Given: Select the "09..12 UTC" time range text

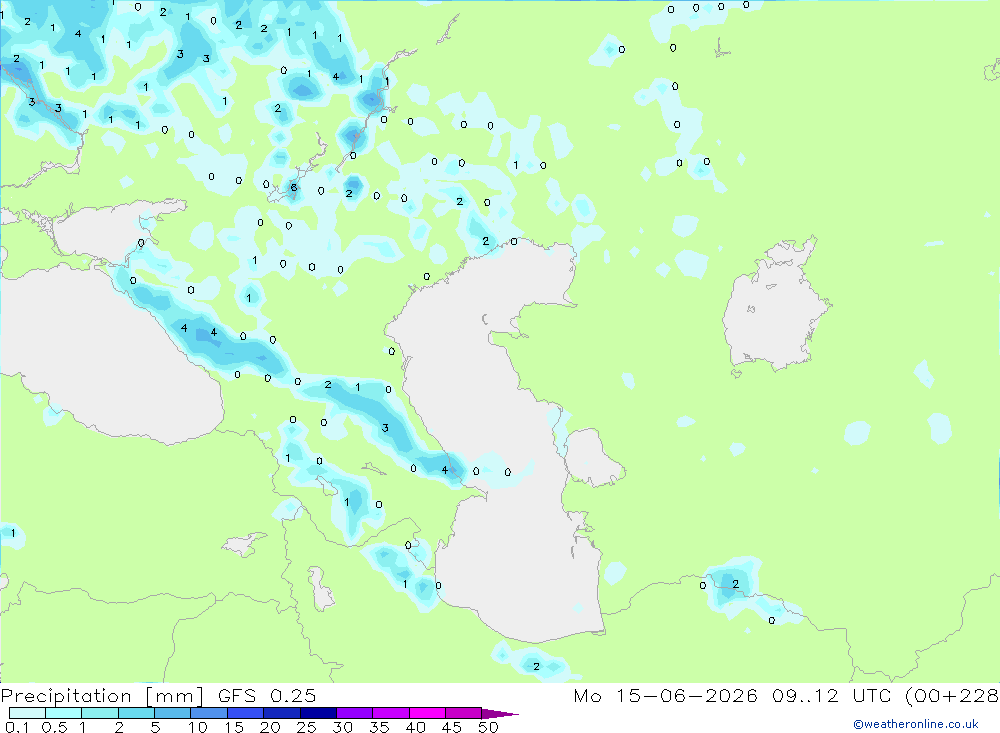Looking at the screenshot, I should 831,695.
